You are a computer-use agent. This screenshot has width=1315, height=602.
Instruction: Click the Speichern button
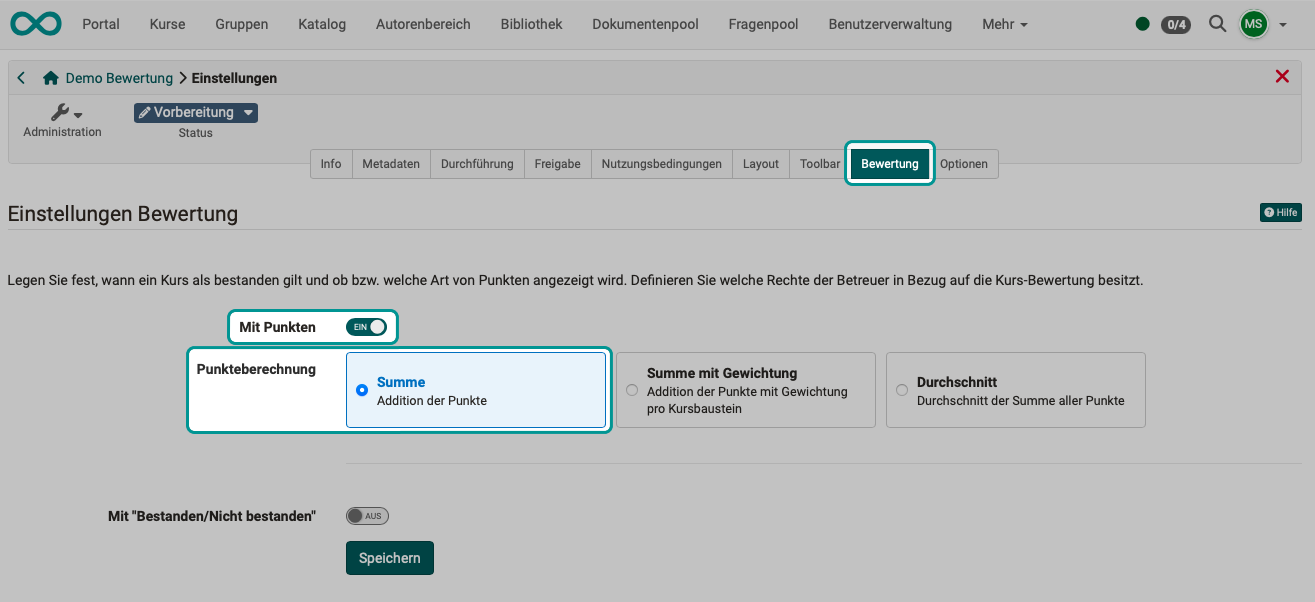click(x=389, y=557)
